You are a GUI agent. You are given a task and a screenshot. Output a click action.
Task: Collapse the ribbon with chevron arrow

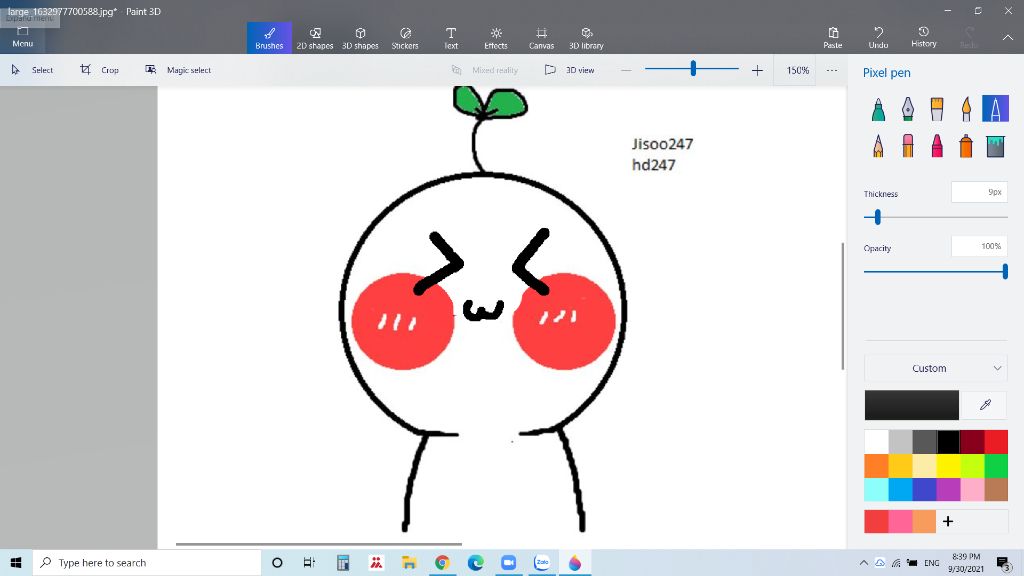coord(1008,38)
